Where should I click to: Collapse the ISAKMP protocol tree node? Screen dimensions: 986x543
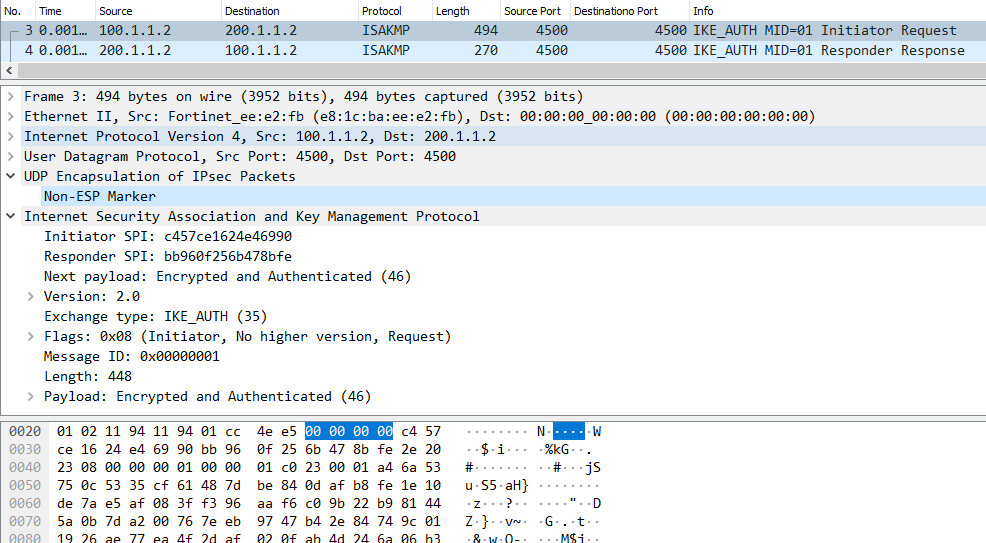click(x=10, y=217)
